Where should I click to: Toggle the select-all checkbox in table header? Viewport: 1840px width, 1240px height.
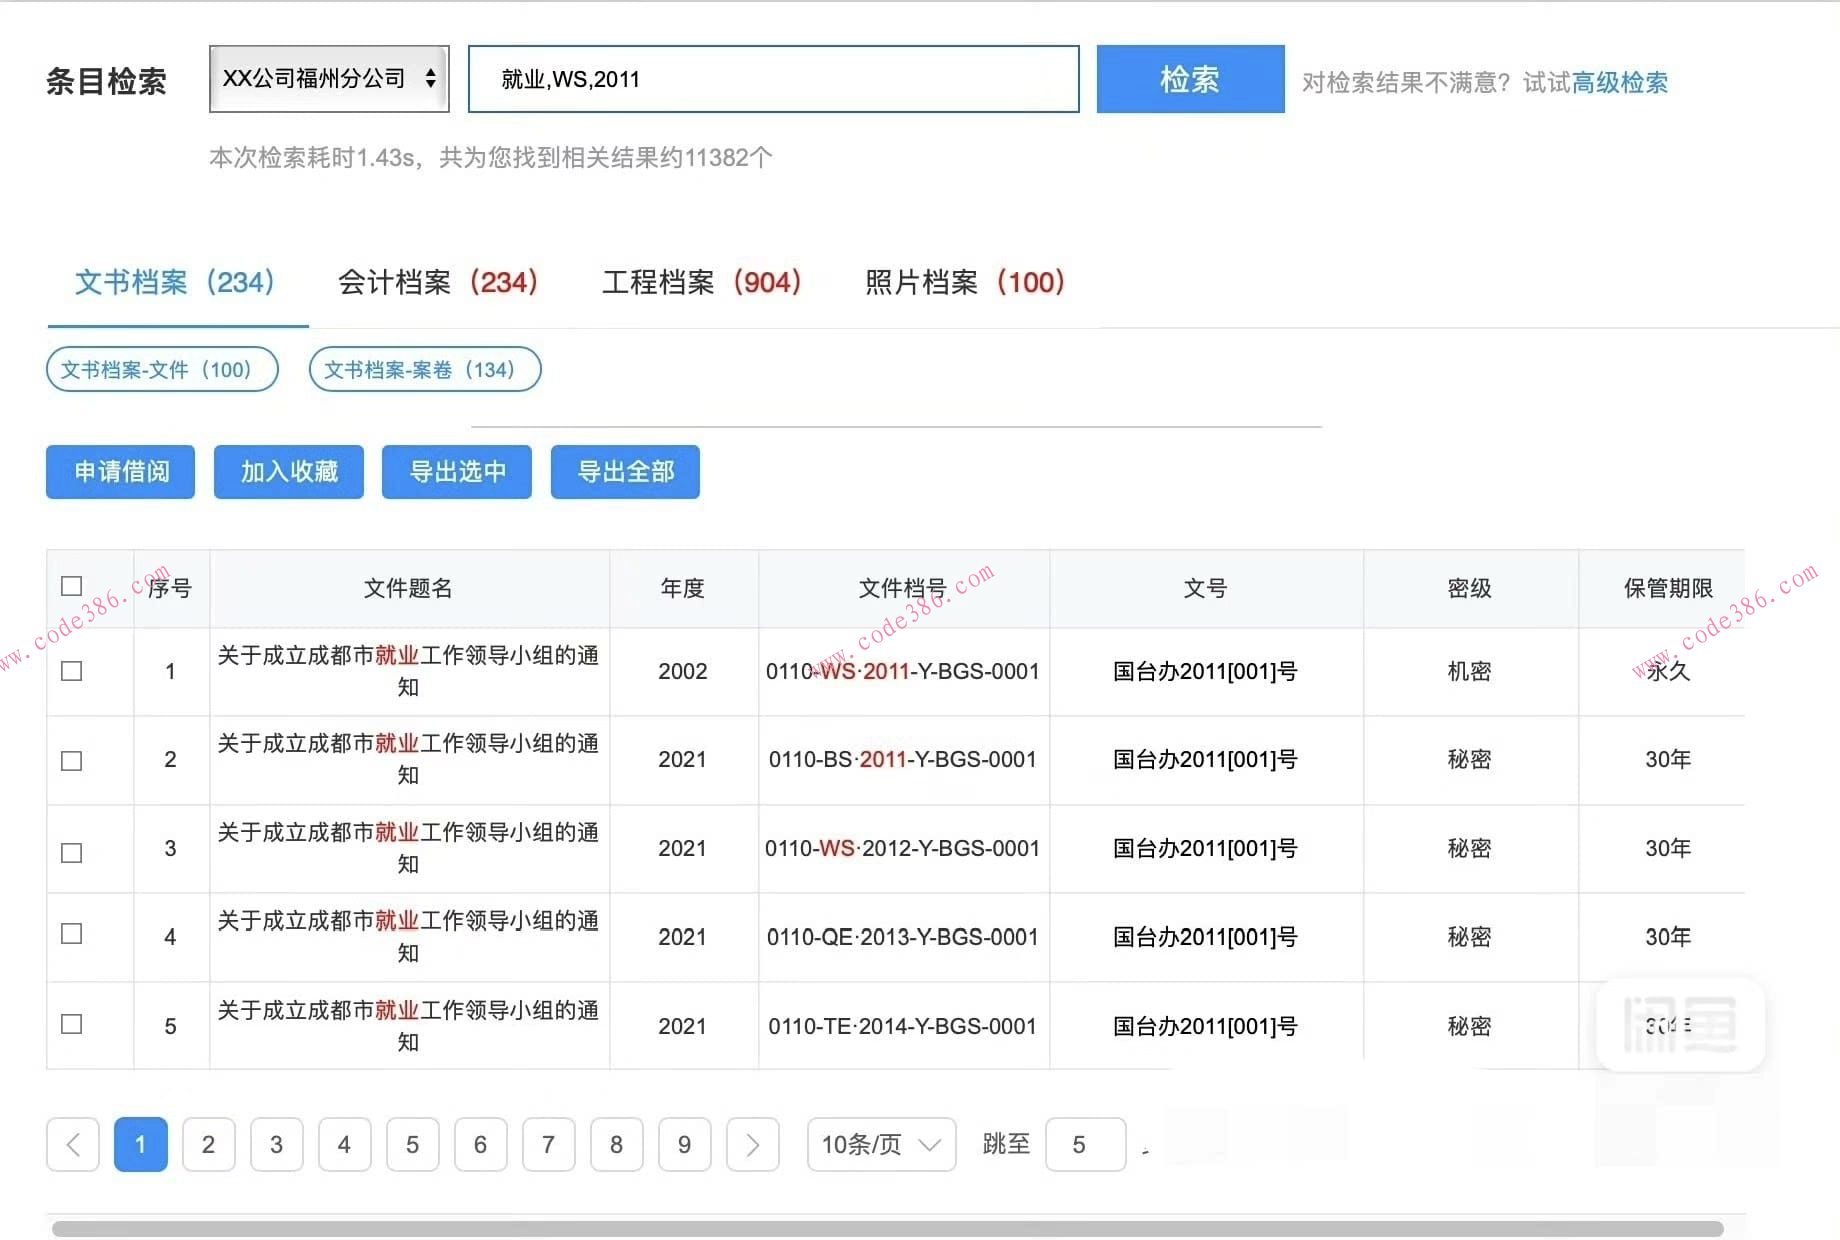coord(70,585)
